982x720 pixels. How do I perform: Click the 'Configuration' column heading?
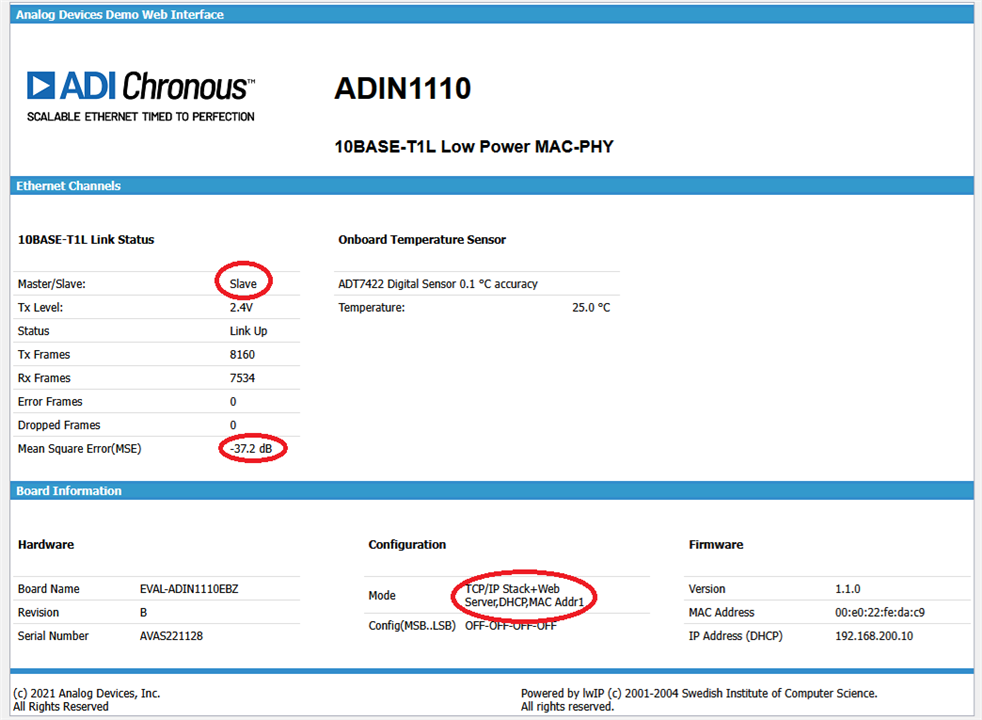tap(407, 545)
